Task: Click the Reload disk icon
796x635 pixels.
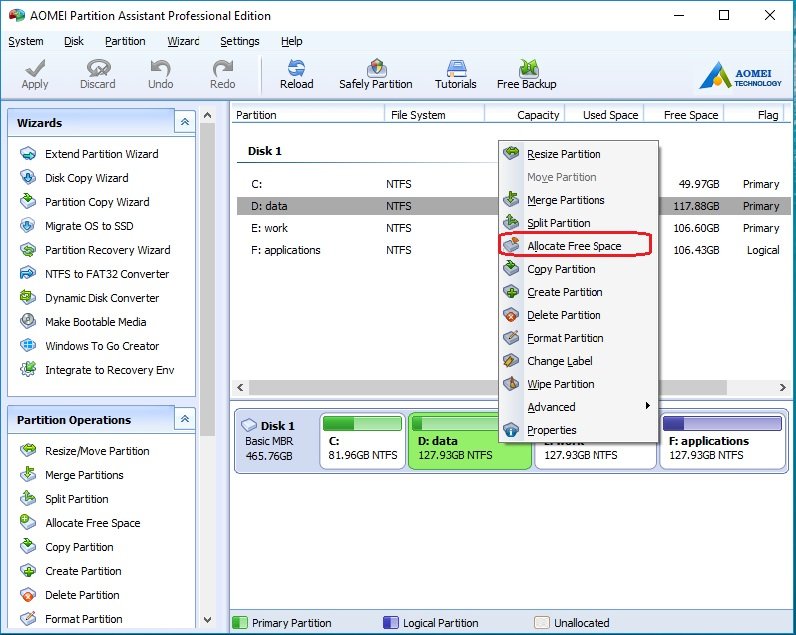Action: (296, 68)
